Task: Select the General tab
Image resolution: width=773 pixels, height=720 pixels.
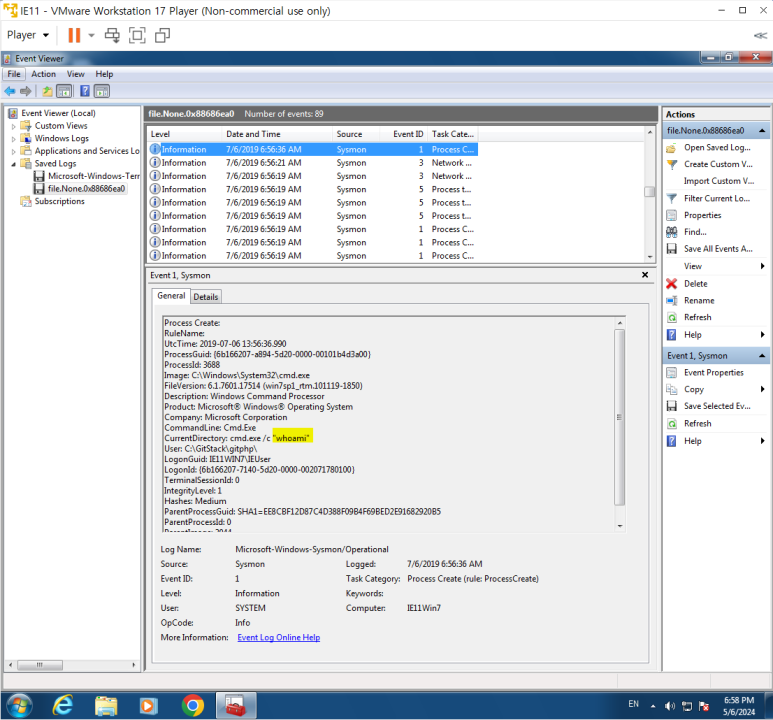Action: (171, 295)
